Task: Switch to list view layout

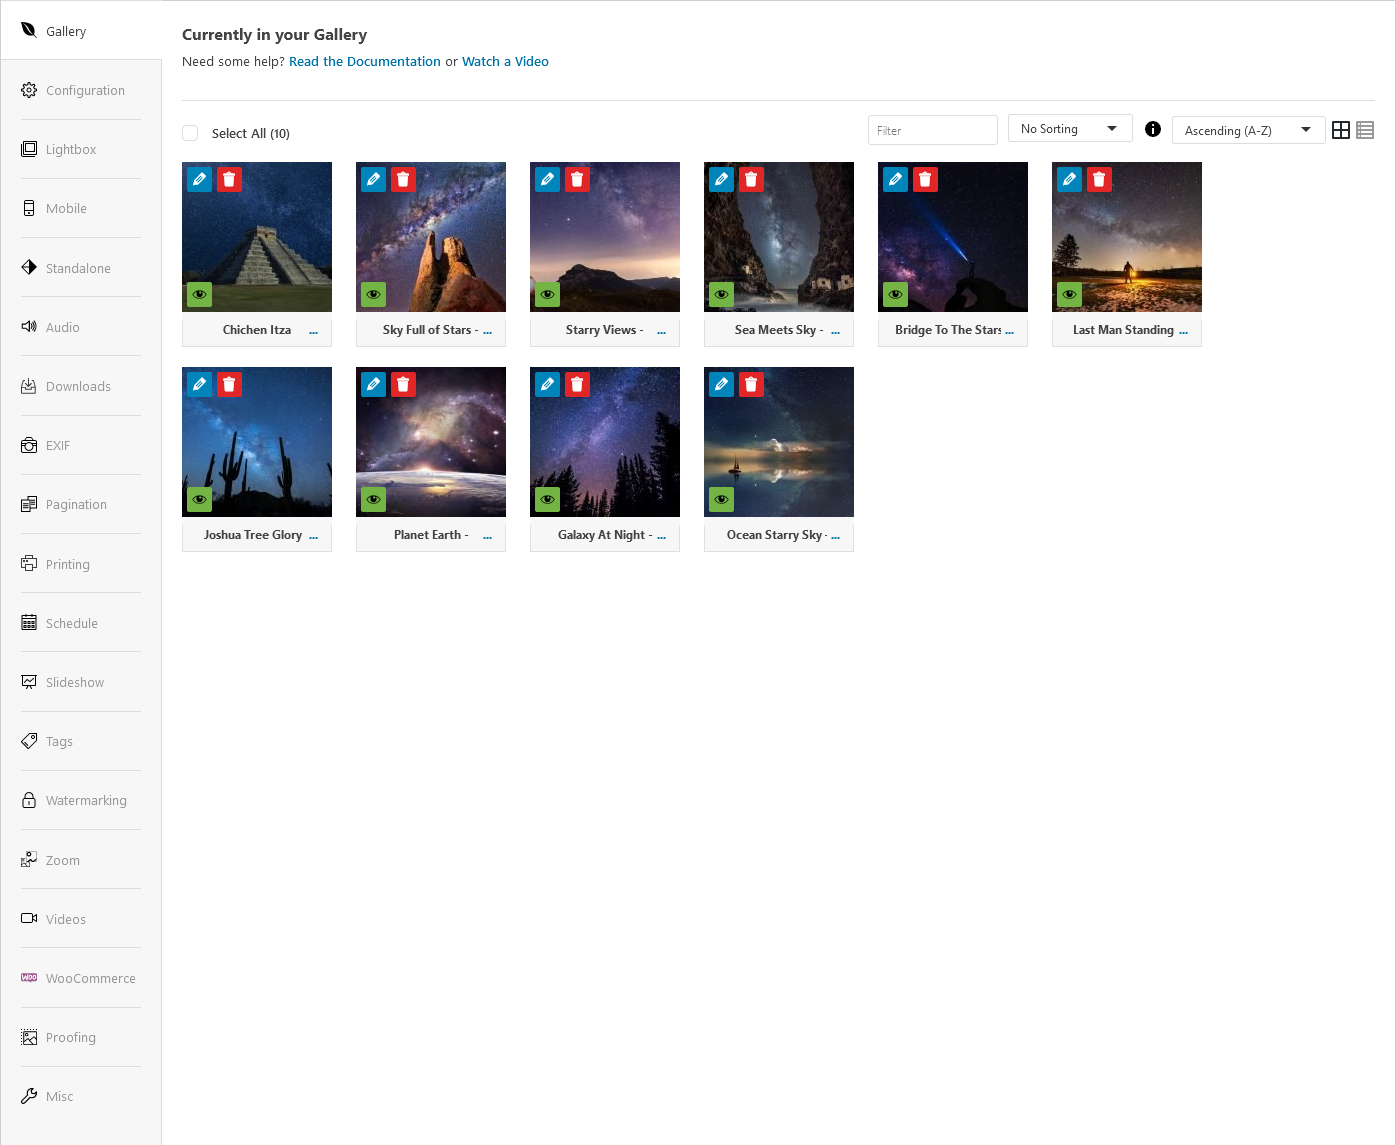Action: [1365, 130]
